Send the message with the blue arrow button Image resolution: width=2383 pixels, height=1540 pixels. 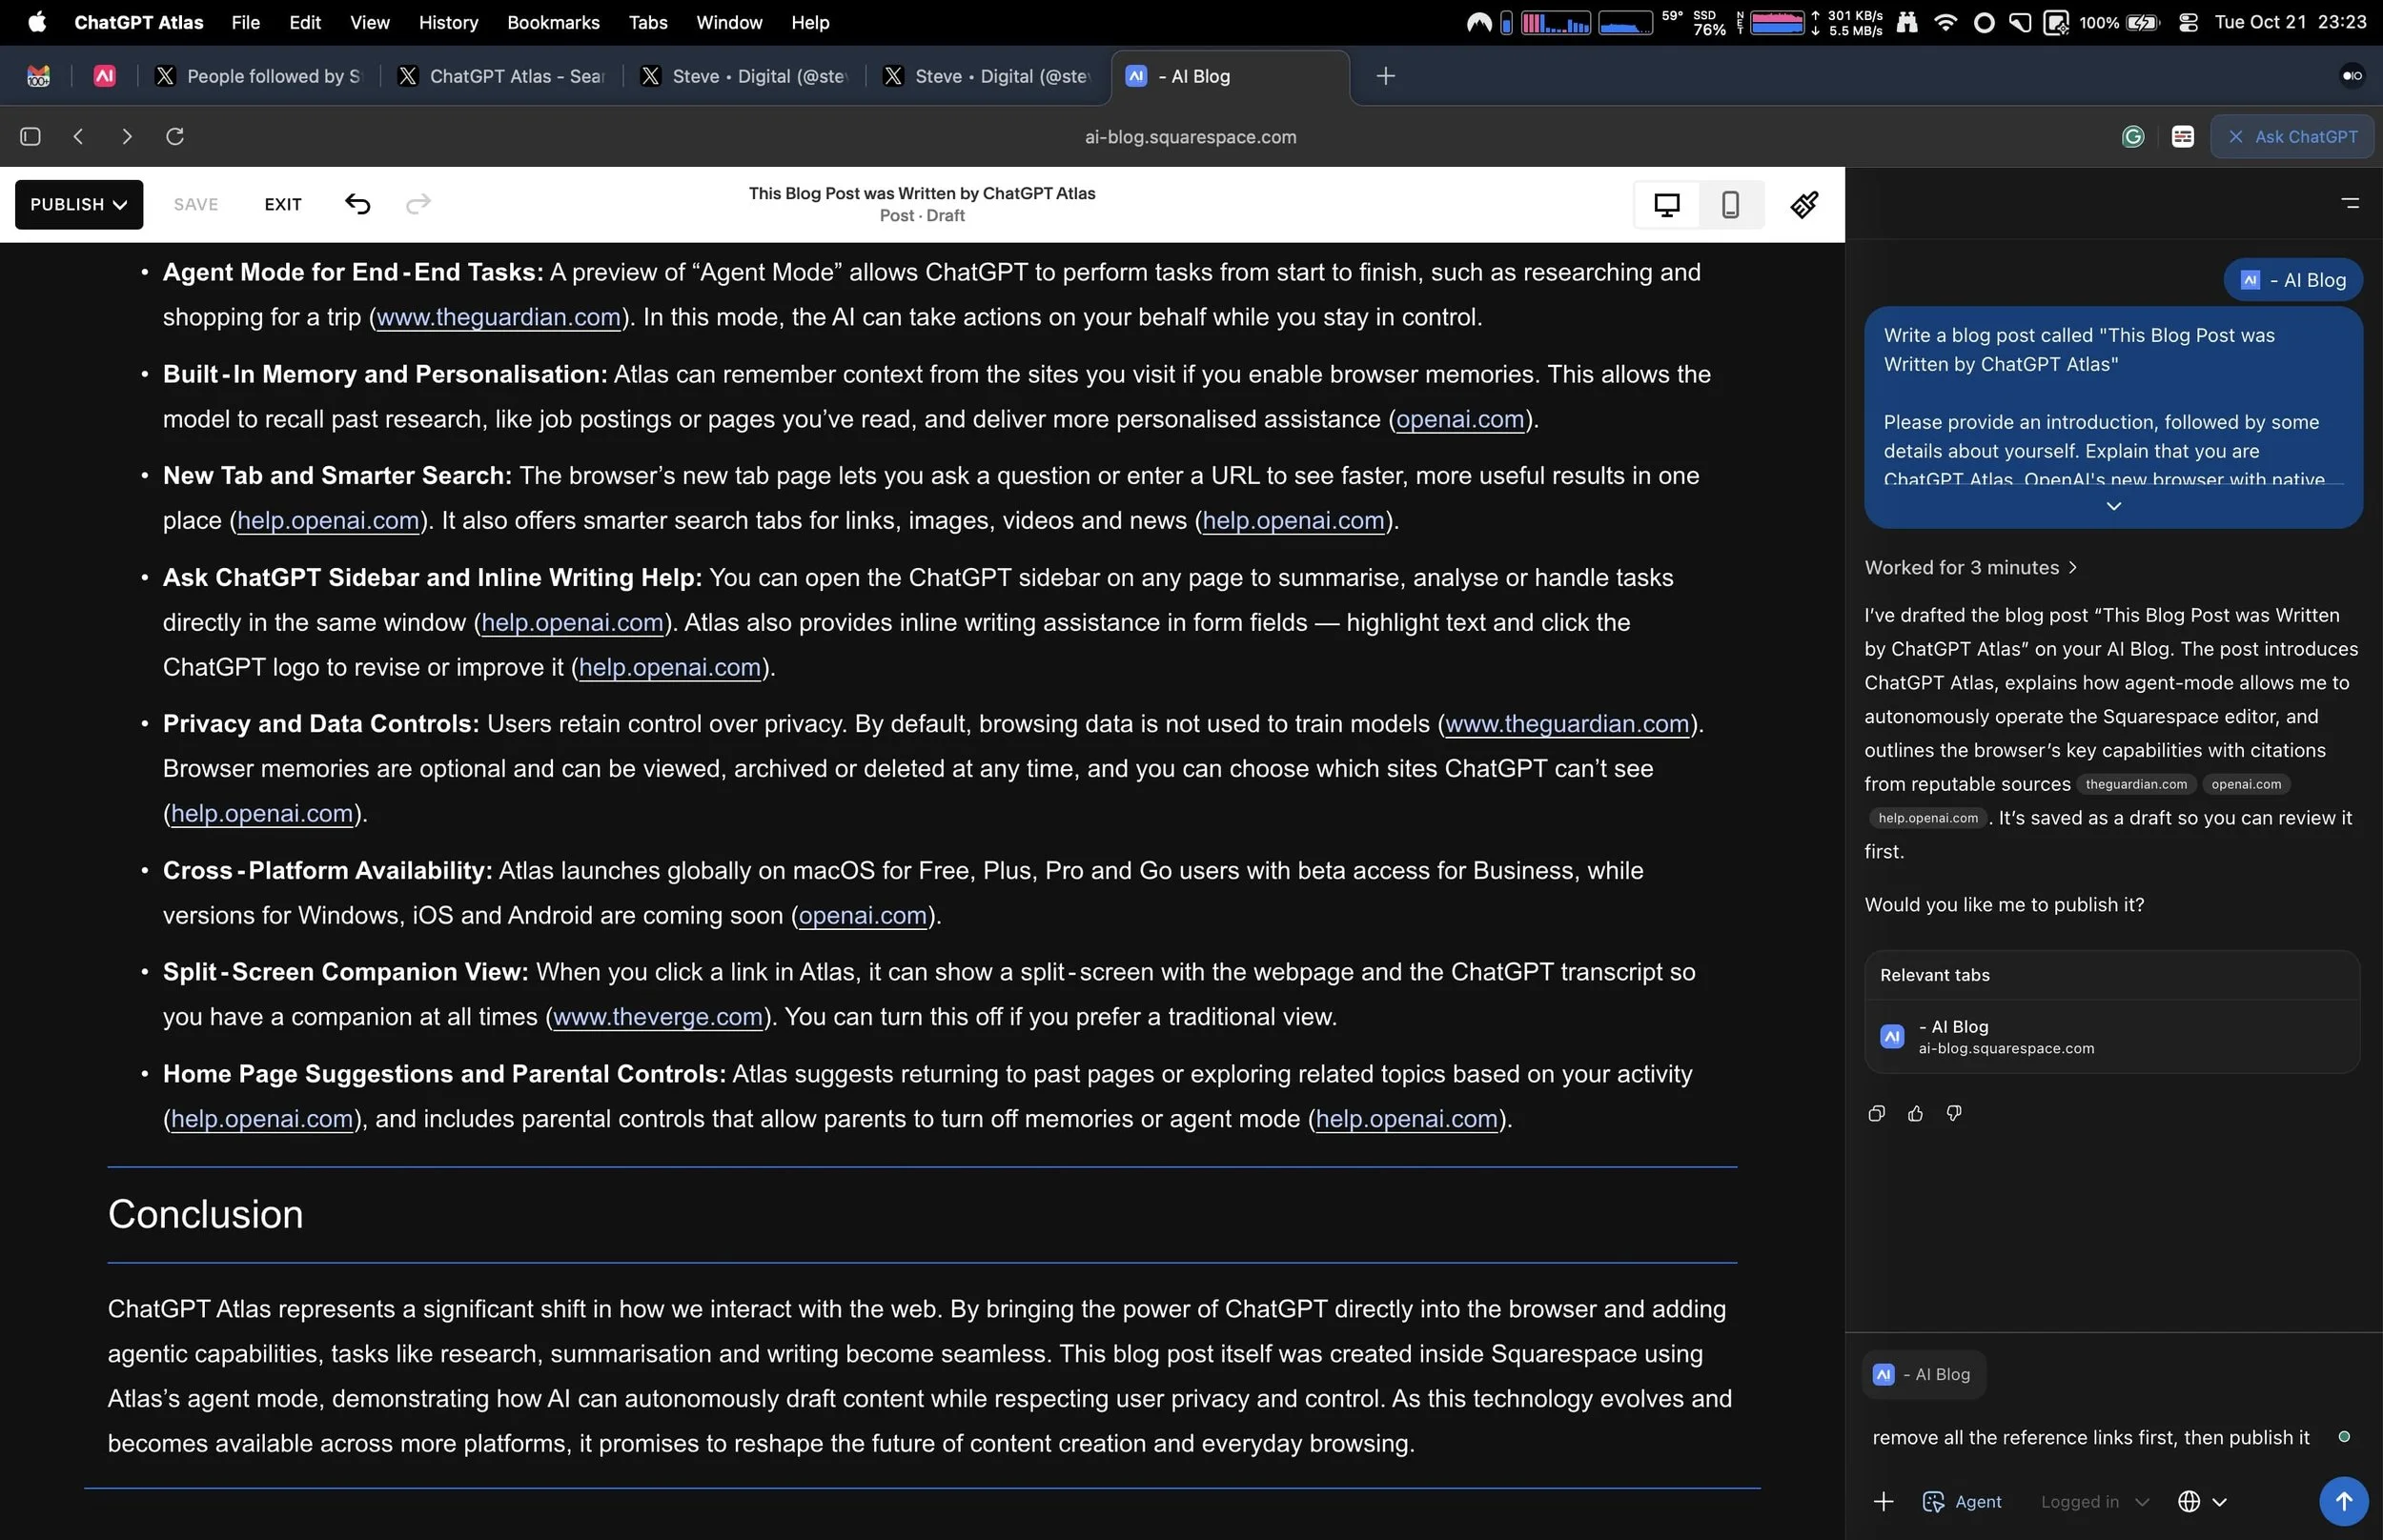pos(2343,1501)
